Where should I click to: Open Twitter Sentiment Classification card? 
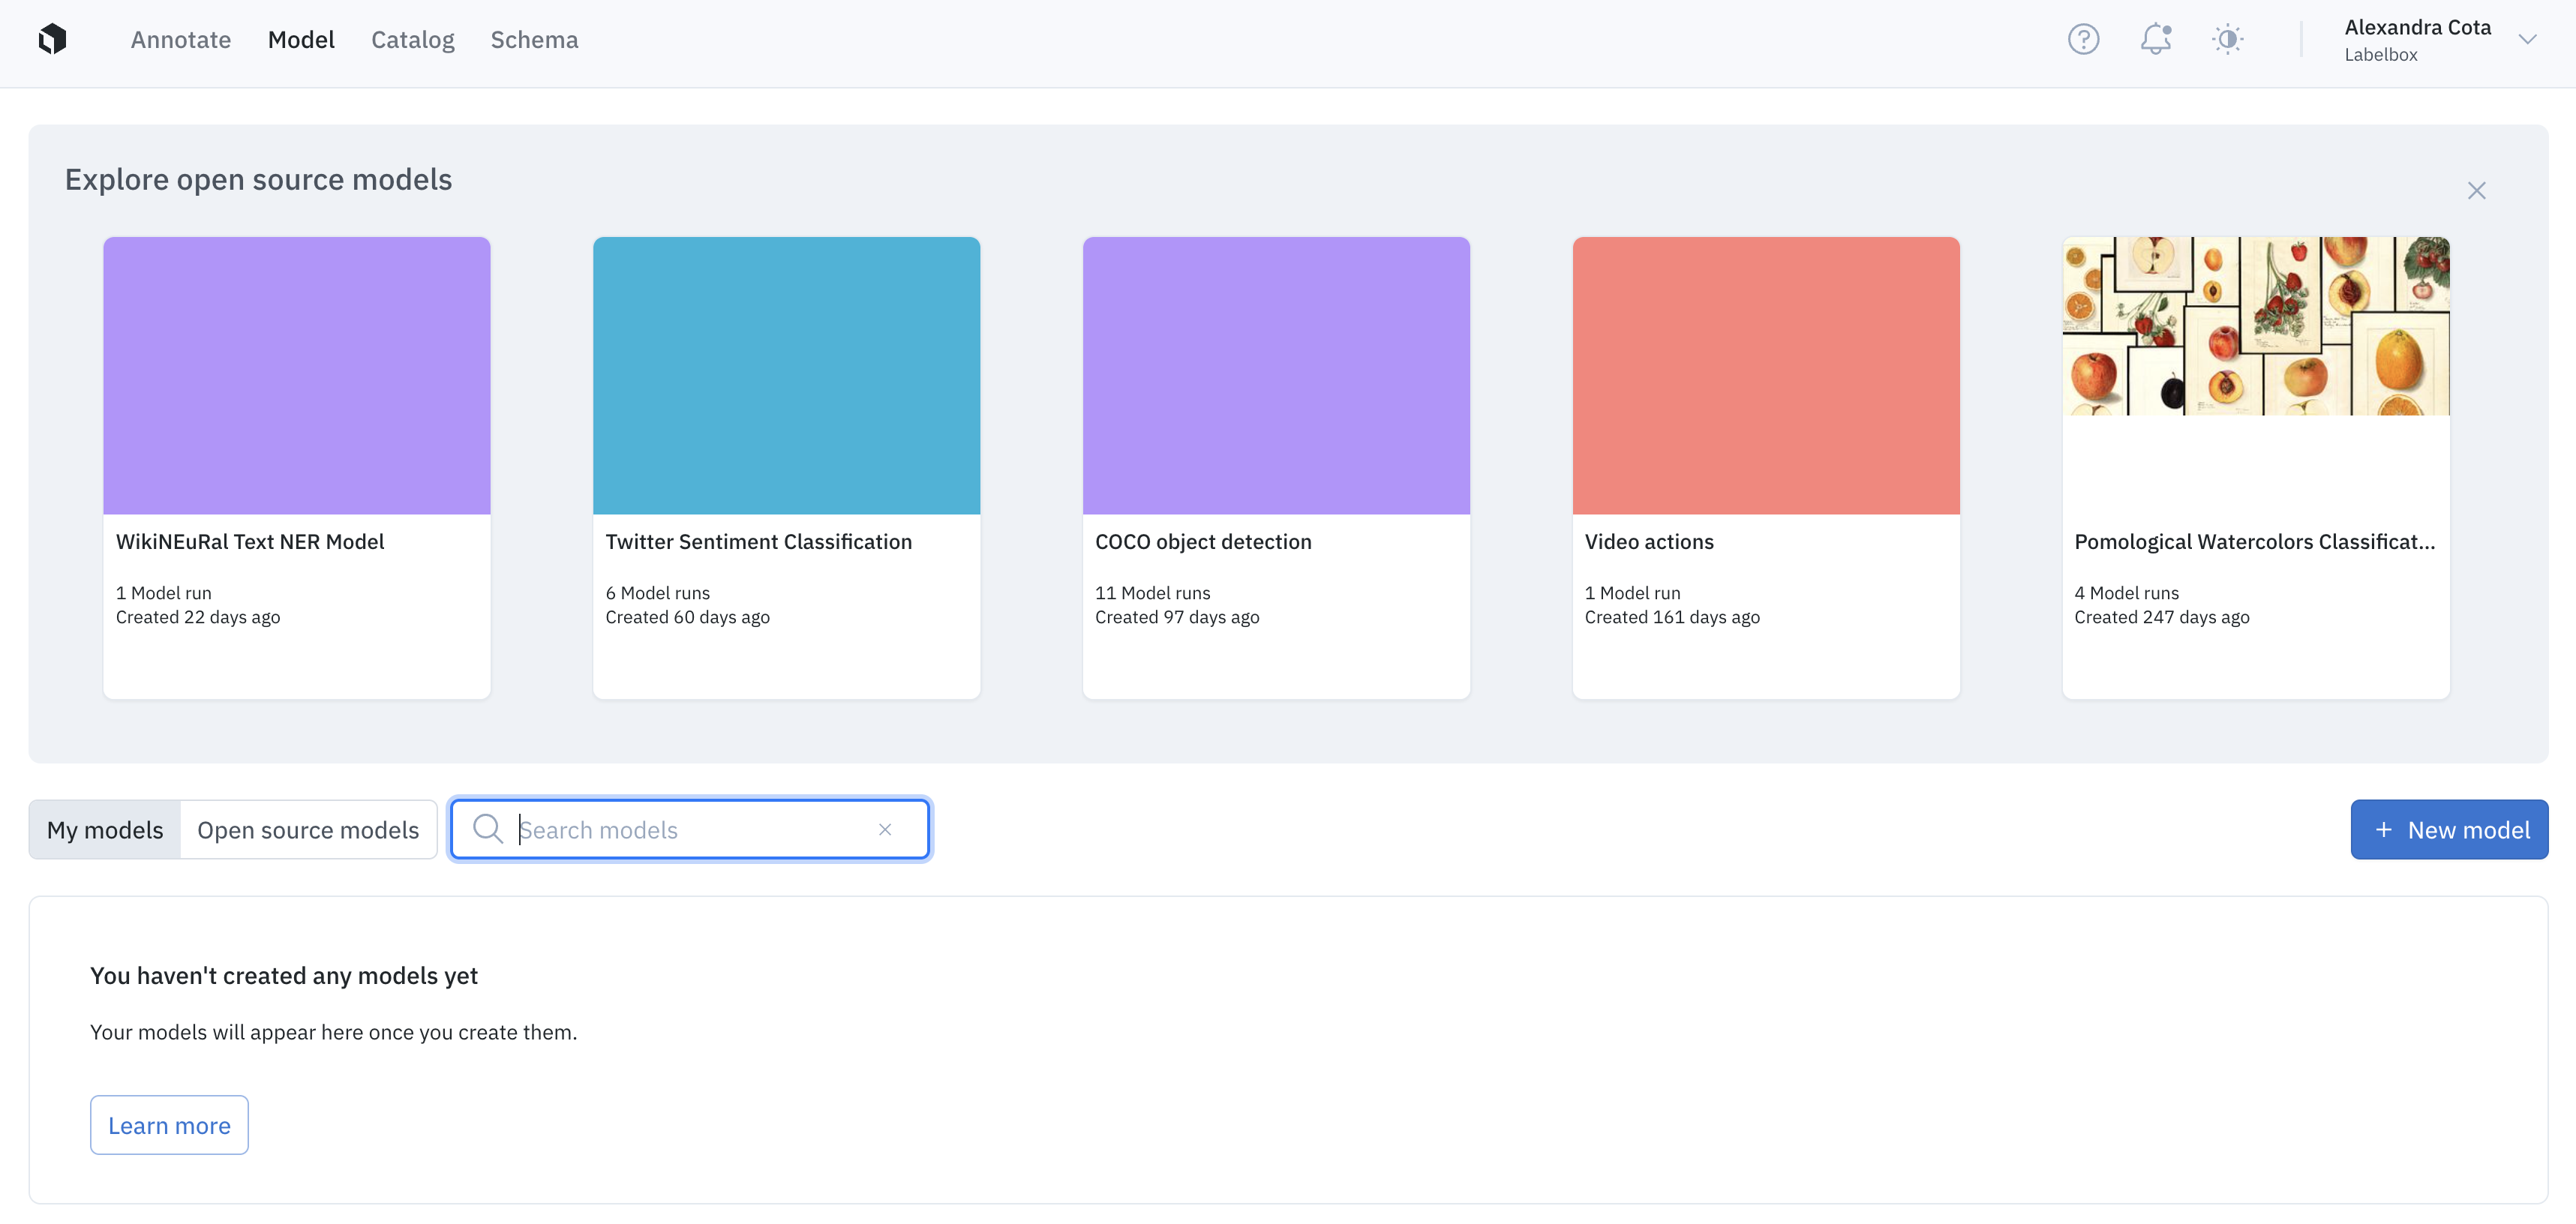[x=786, y=468]
